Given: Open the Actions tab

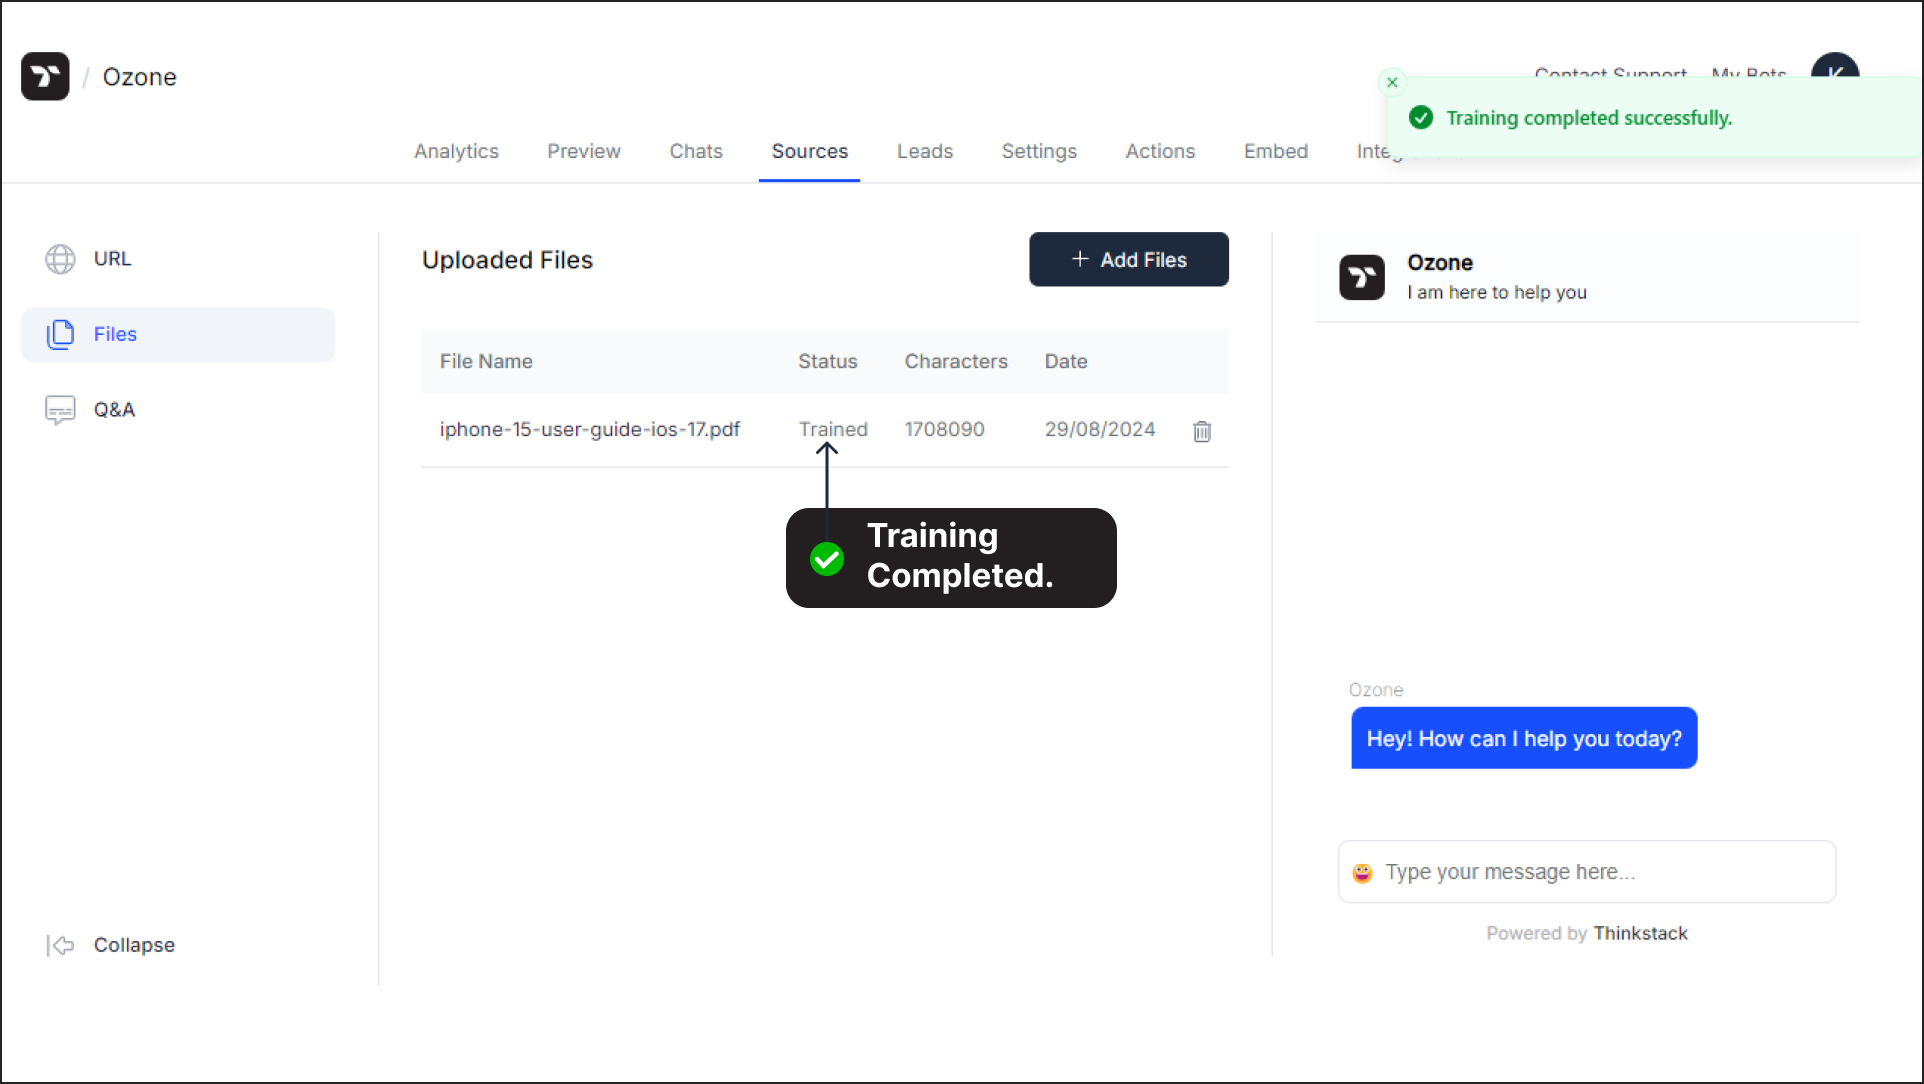Looking at the screenshot, I should tap(1160, 151).
